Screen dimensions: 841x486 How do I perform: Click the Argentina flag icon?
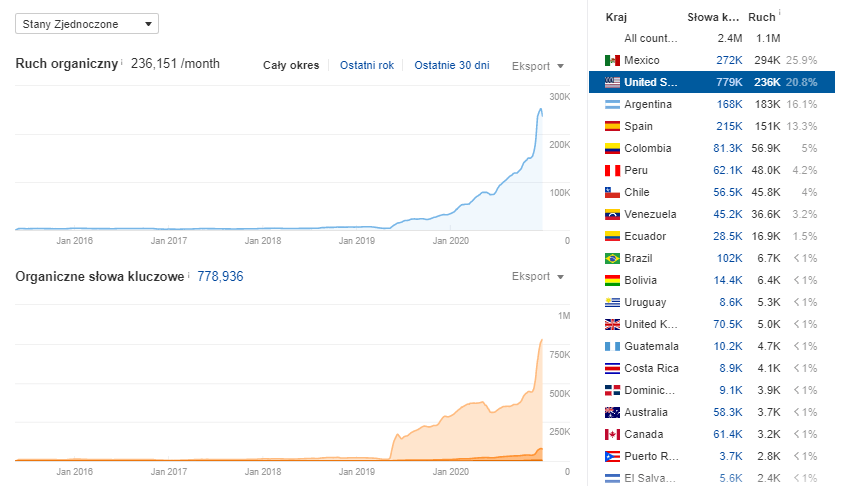612,105
